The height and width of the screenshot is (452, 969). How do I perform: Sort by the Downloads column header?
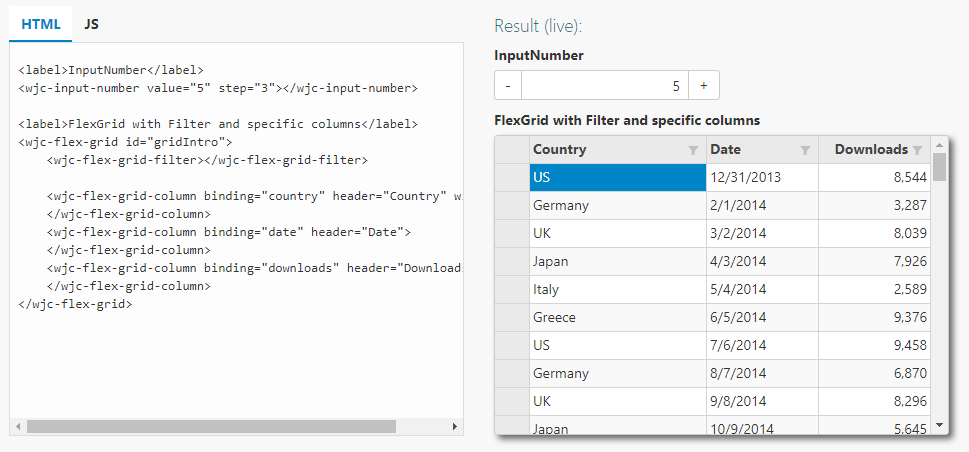coord(870,150)
